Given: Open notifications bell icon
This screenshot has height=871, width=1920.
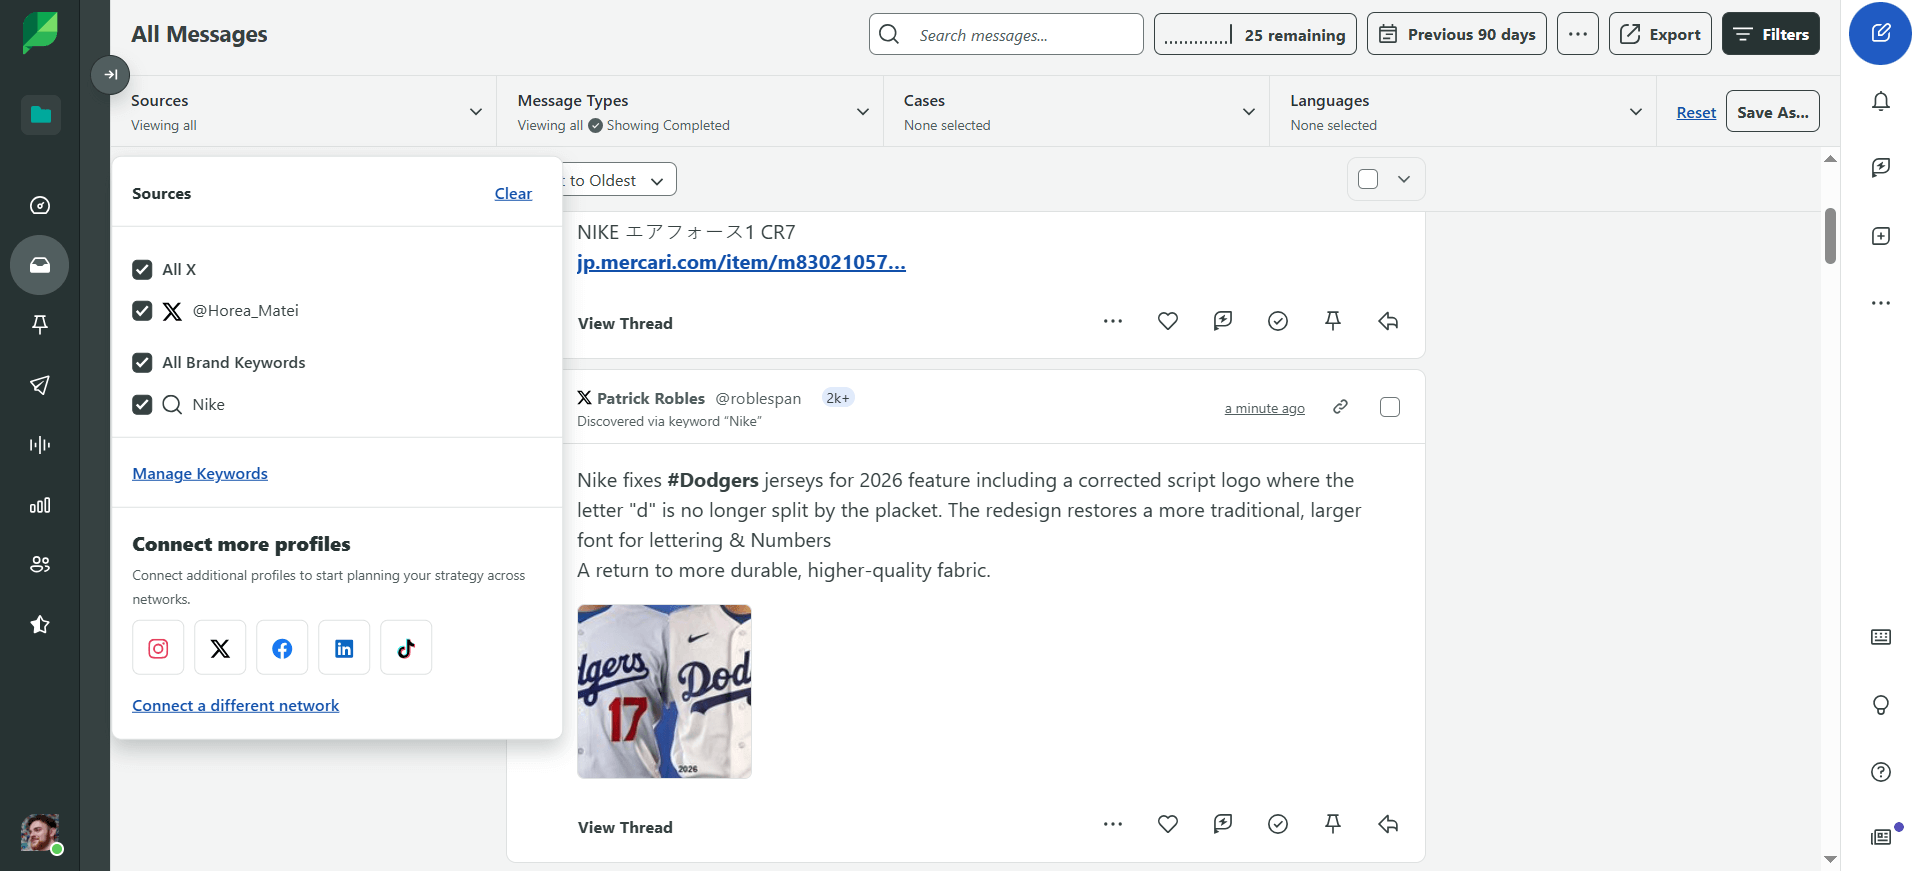Looking at the screenshot, I should click(x=1881, y=101).
